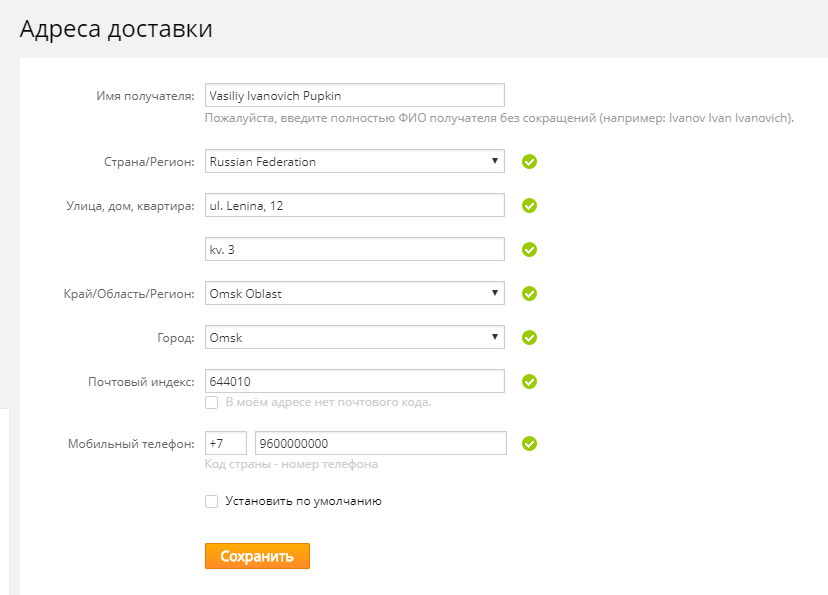Click the checkmark icon next to Omsk Oblast
The height and width of the screenshot is (595, 828).
529,293
